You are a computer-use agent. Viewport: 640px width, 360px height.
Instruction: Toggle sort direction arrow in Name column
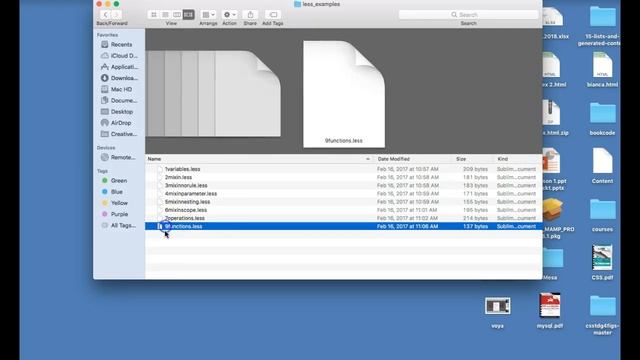click(x=368, y=159)
